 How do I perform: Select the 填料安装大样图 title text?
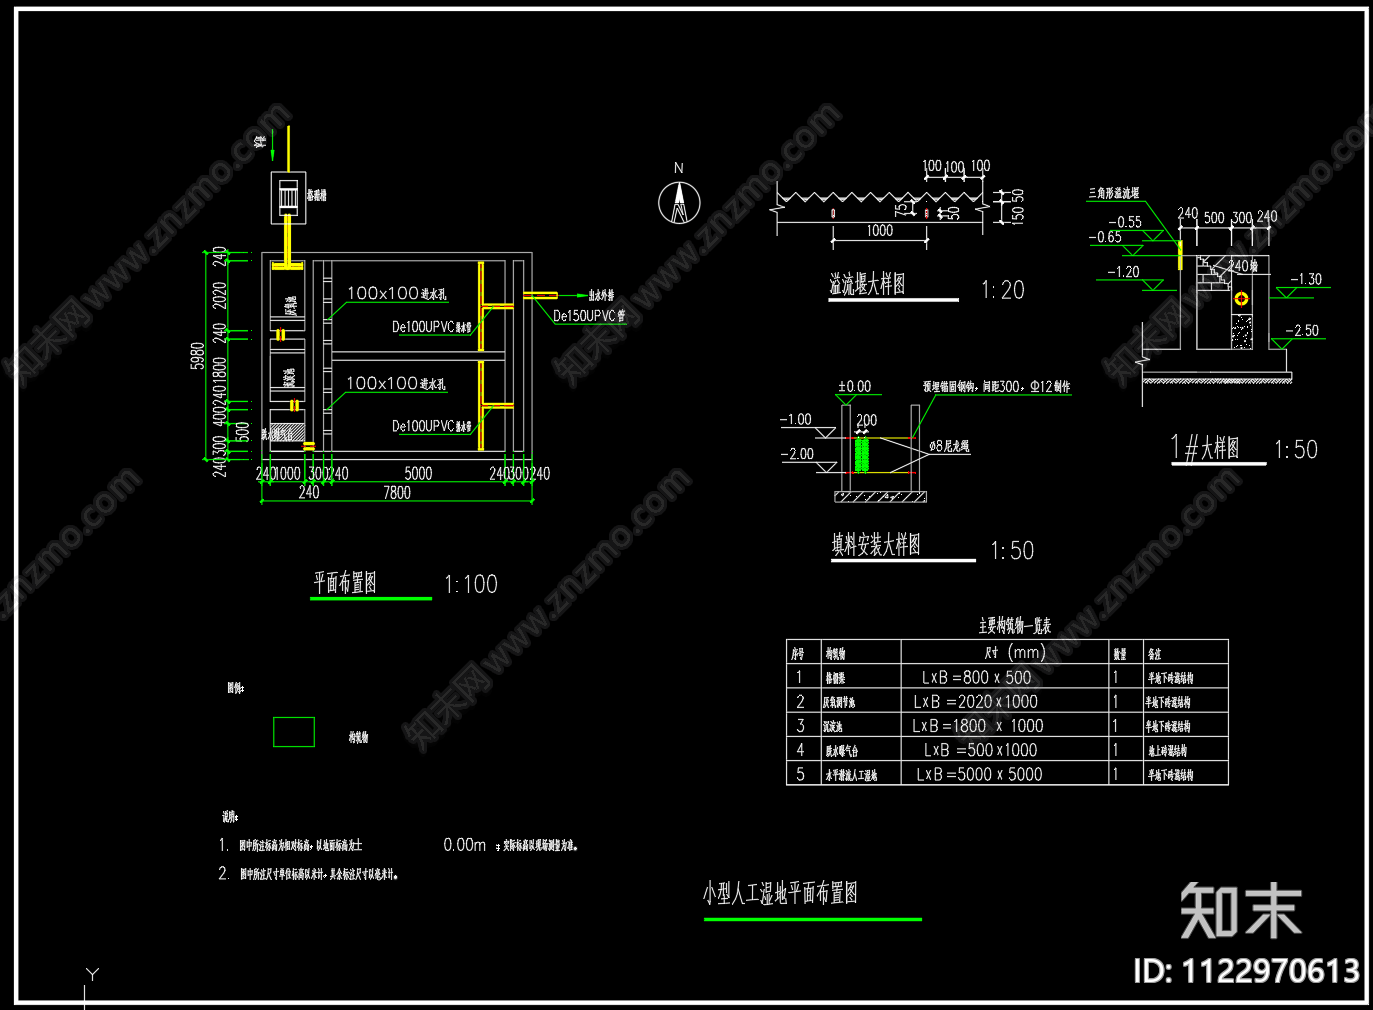(876, 545)
